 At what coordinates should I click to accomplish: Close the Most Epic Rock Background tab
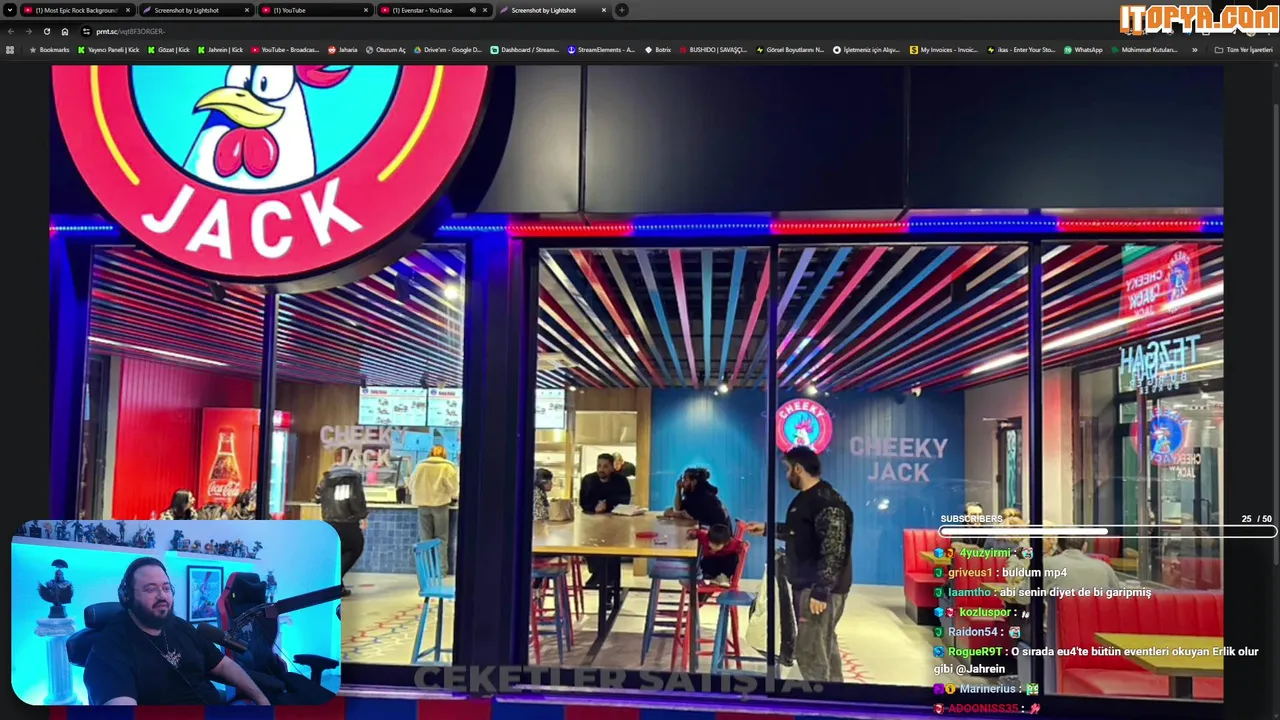tap(128, 10)
